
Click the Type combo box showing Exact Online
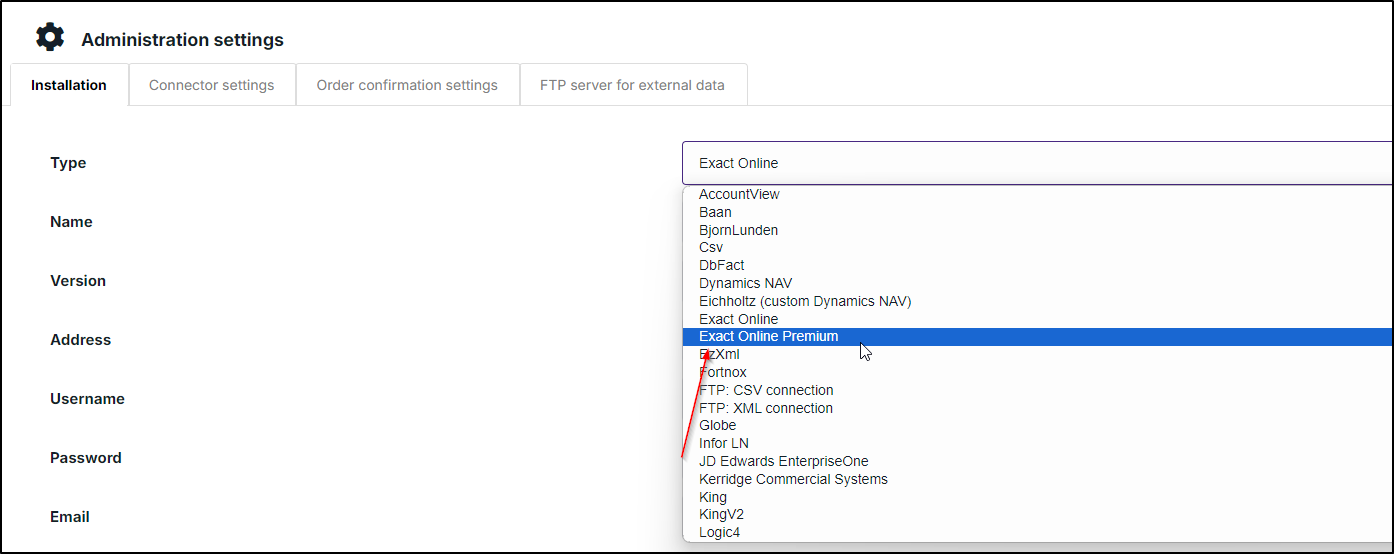(1037, 163)
